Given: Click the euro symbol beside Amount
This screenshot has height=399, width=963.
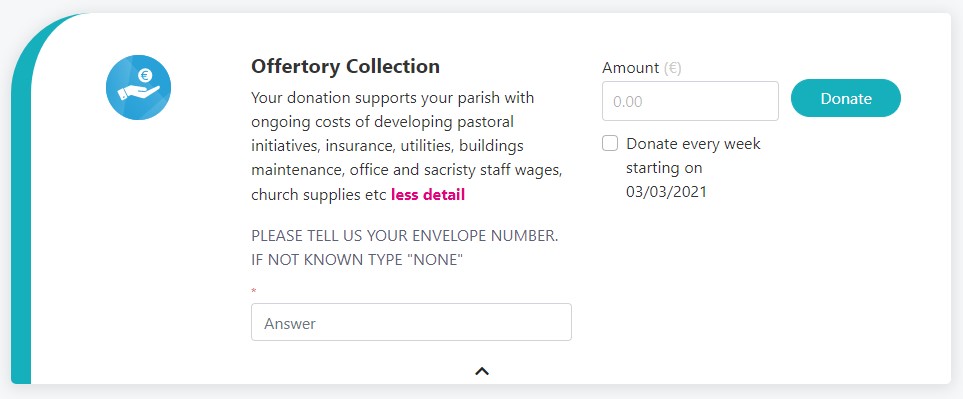Looking at the screenshot, I should [673, 68].
